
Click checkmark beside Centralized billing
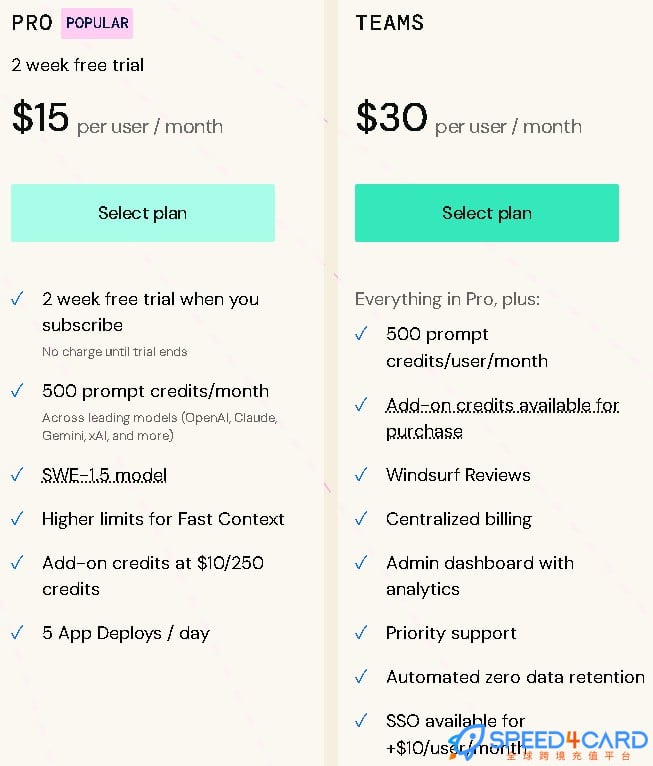coord(361,519)
